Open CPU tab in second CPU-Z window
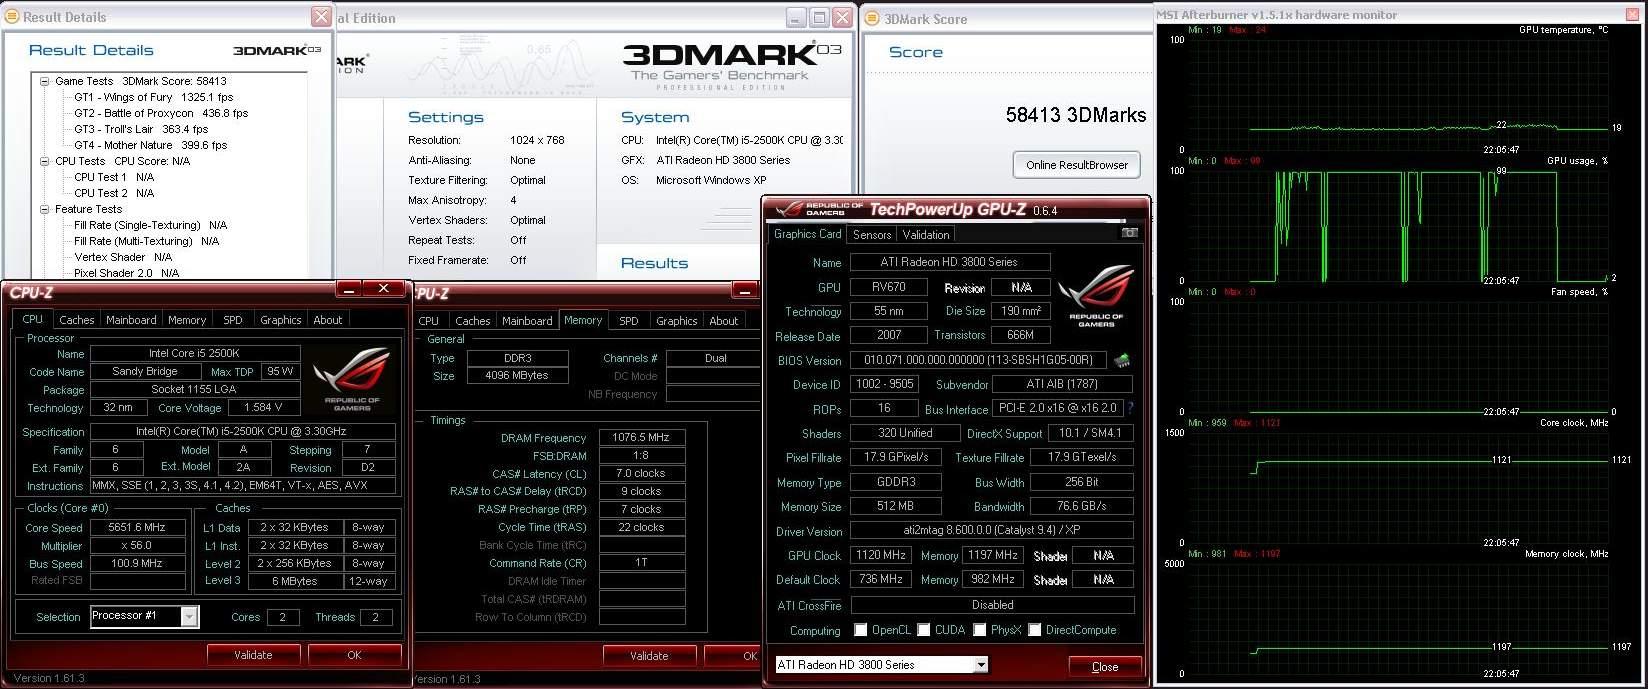 tap(429, 321)
